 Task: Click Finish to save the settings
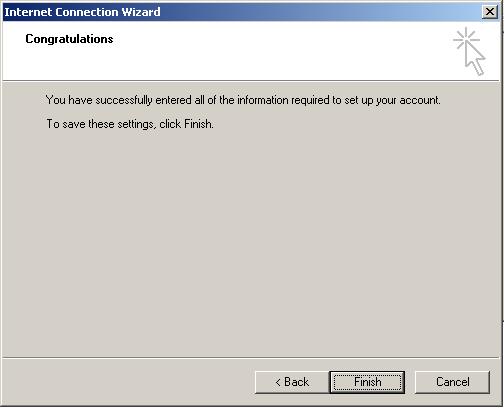367,382
